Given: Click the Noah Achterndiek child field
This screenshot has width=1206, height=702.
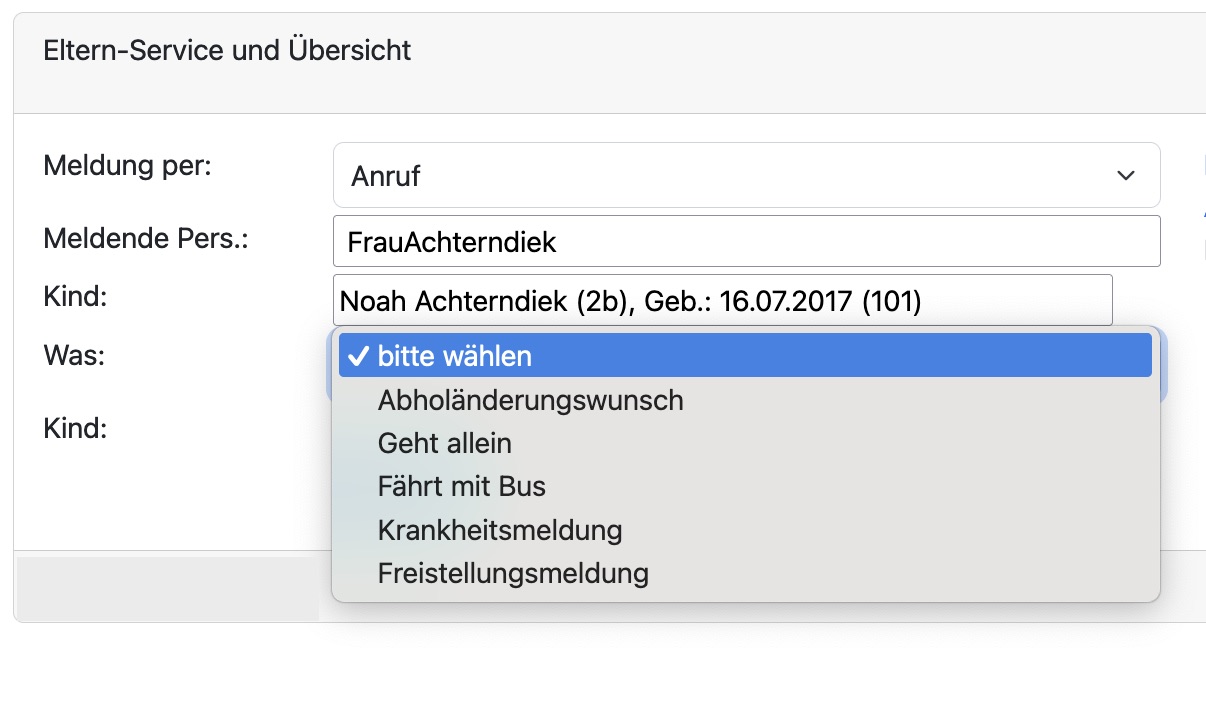Looking at the screenshot, I should tap(721, 300).
